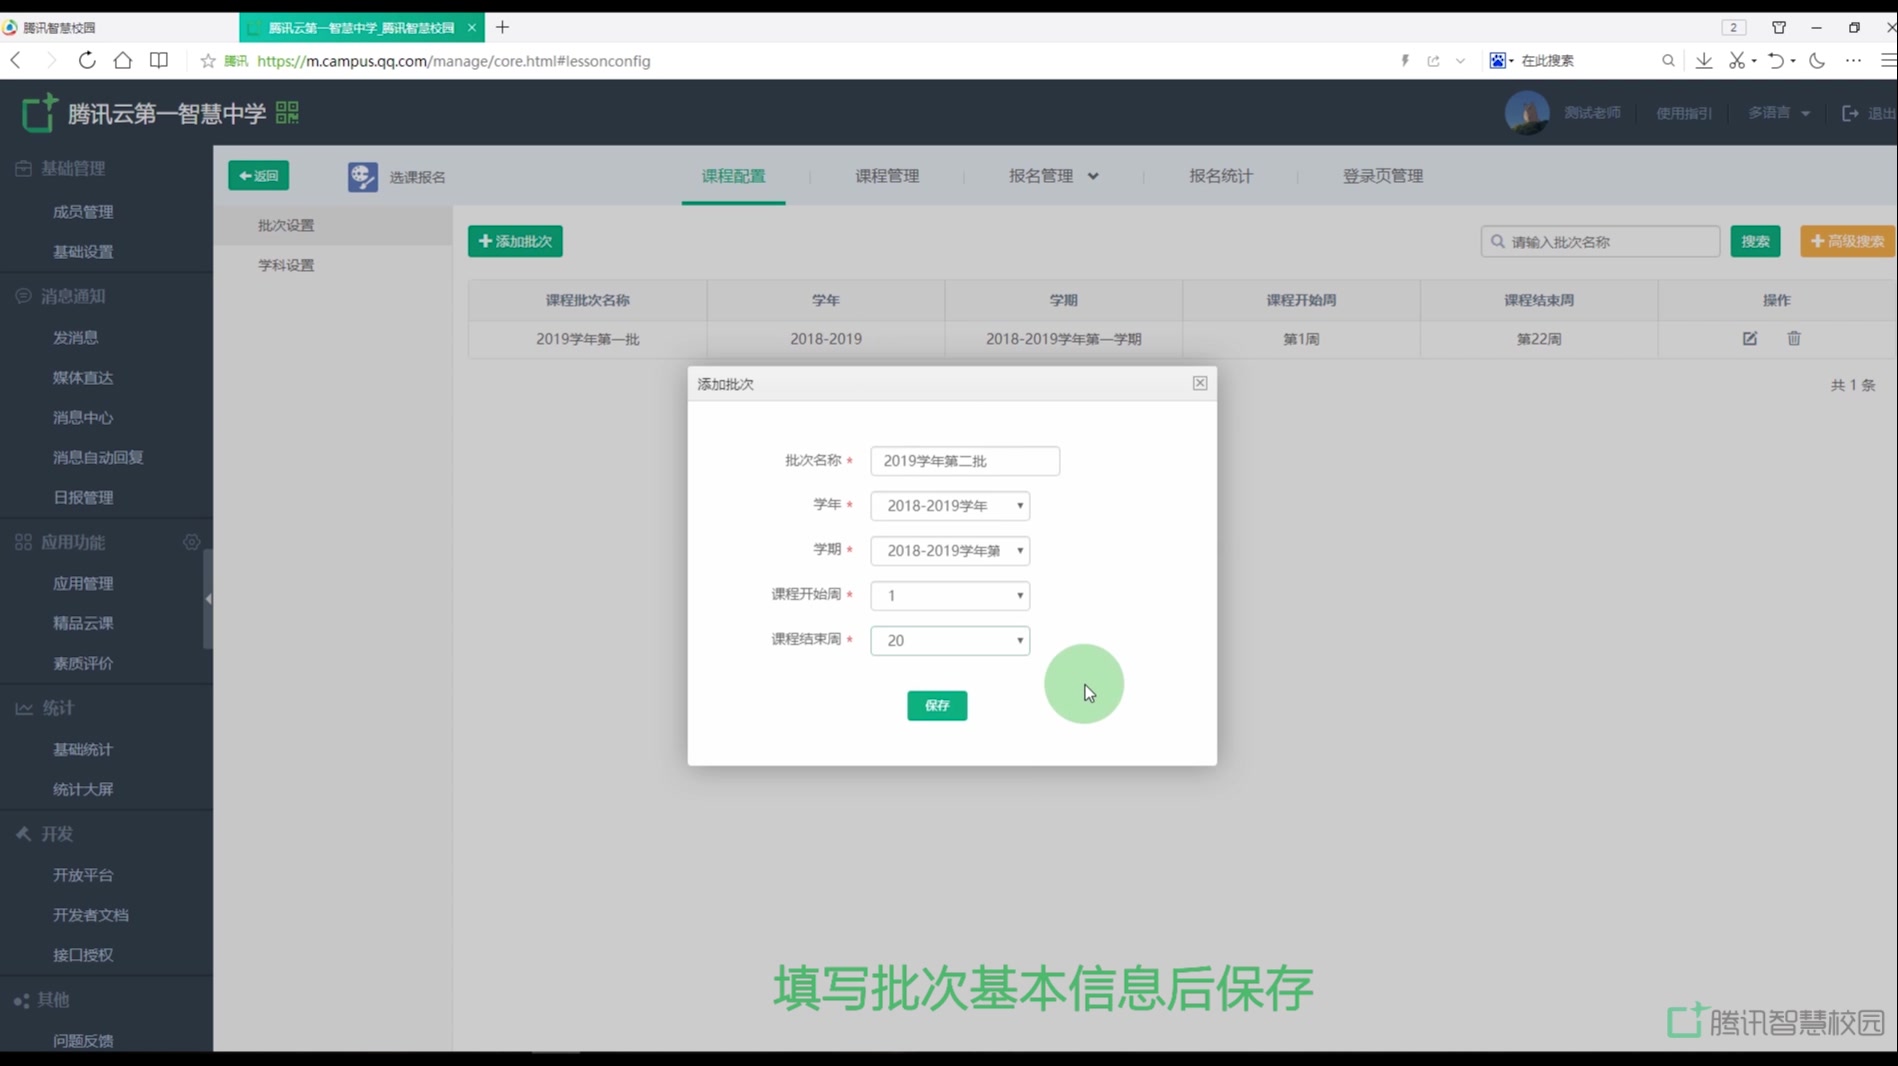Open 日报管理 in sidebar
The height and width of the screenshot is (1066, 1898).
click(83, 498)
